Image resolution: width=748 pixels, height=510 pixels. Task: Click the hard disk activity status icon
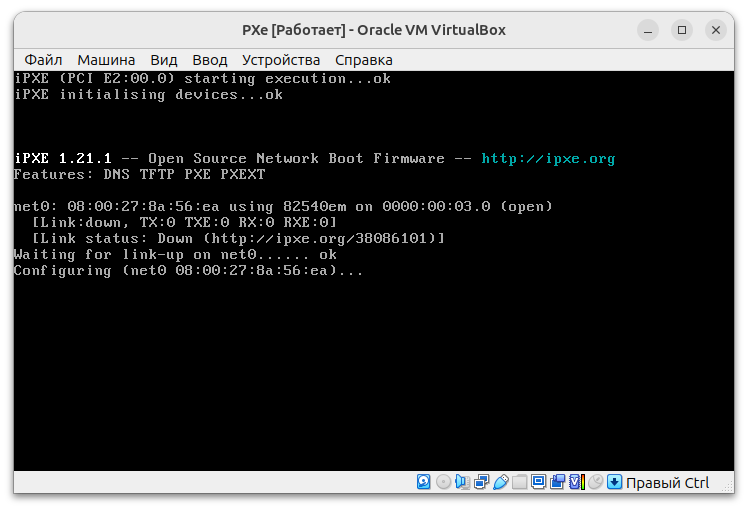pyautogui.click(x=424, y=482)
